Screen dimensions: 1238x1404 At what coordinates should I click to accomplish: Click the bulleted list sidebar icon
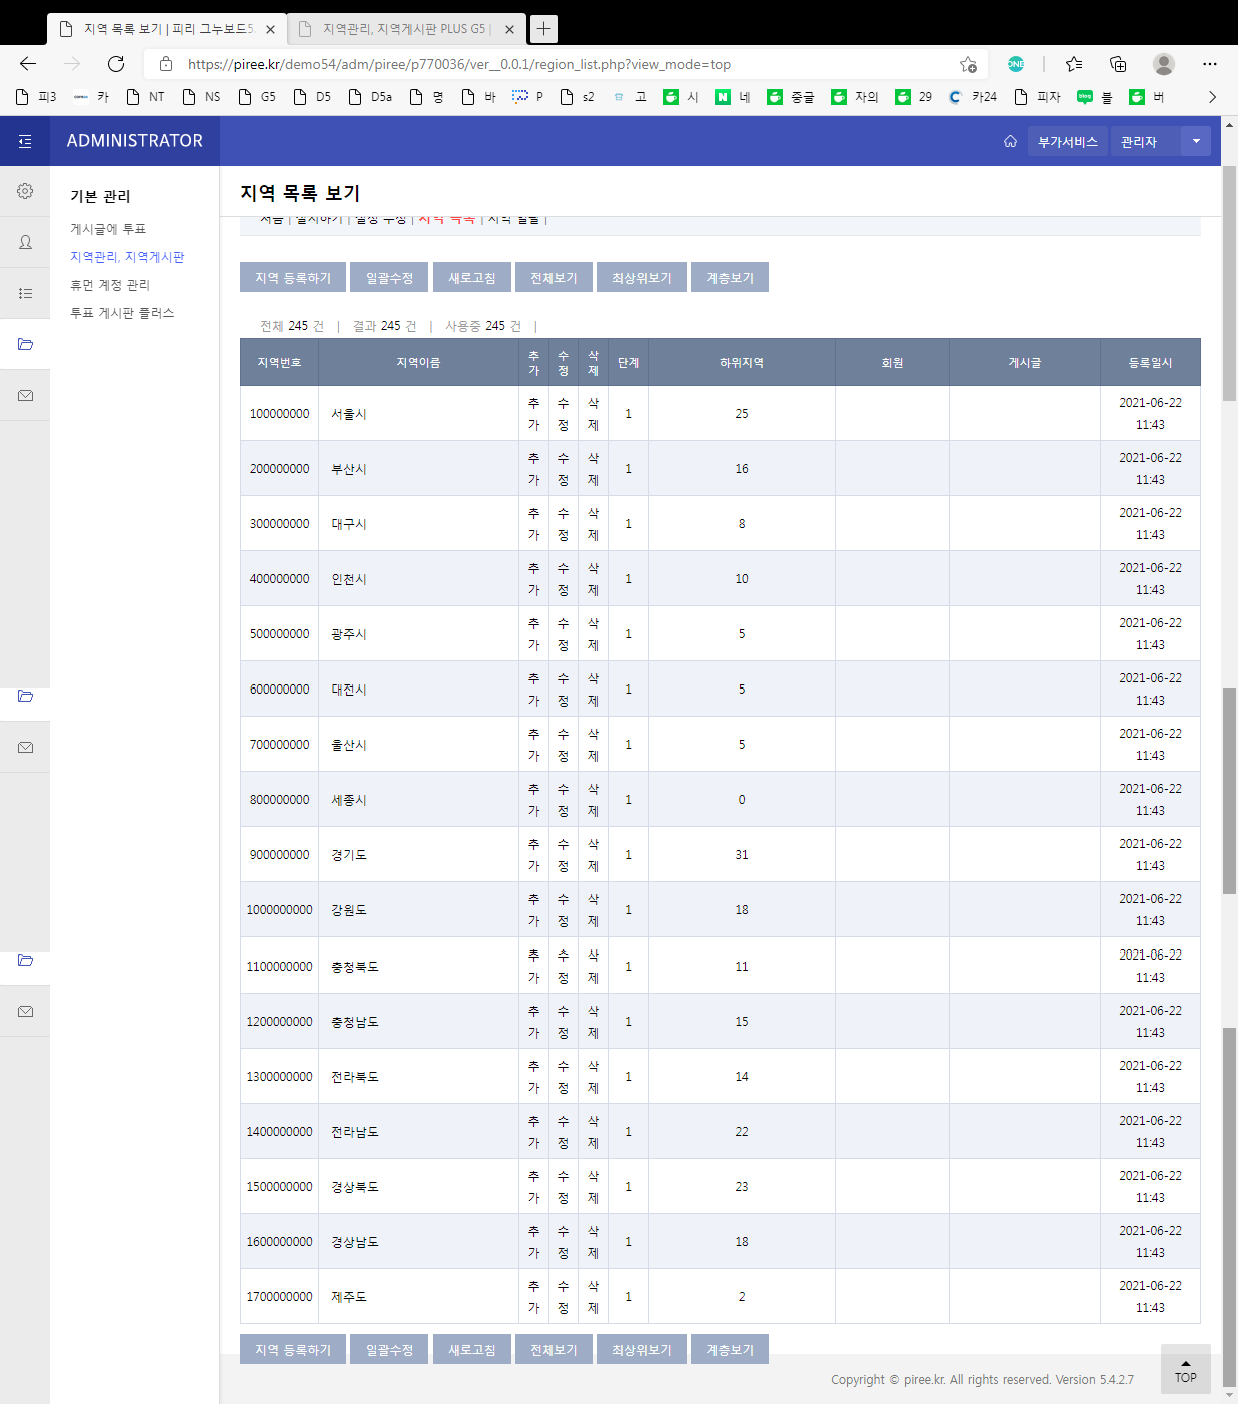coord(25,293)
